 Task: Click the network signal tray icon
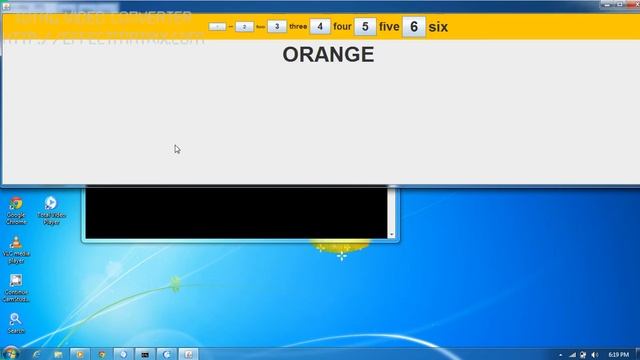click(x=573, y=355)
